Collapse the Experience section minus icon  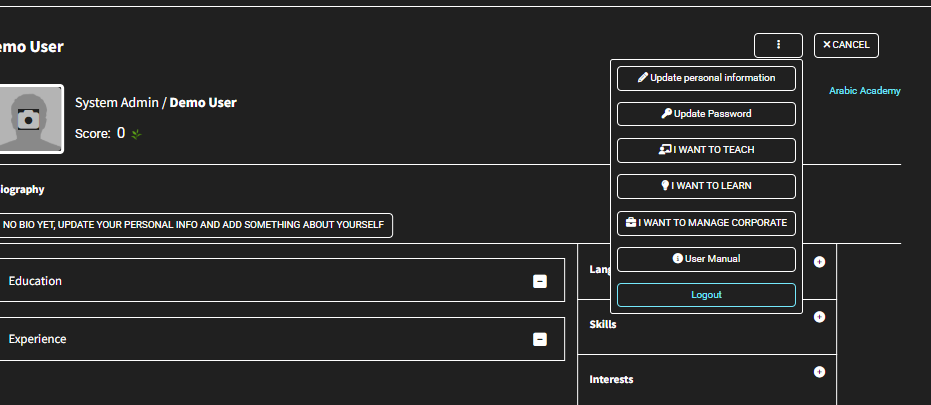[540, 339]
